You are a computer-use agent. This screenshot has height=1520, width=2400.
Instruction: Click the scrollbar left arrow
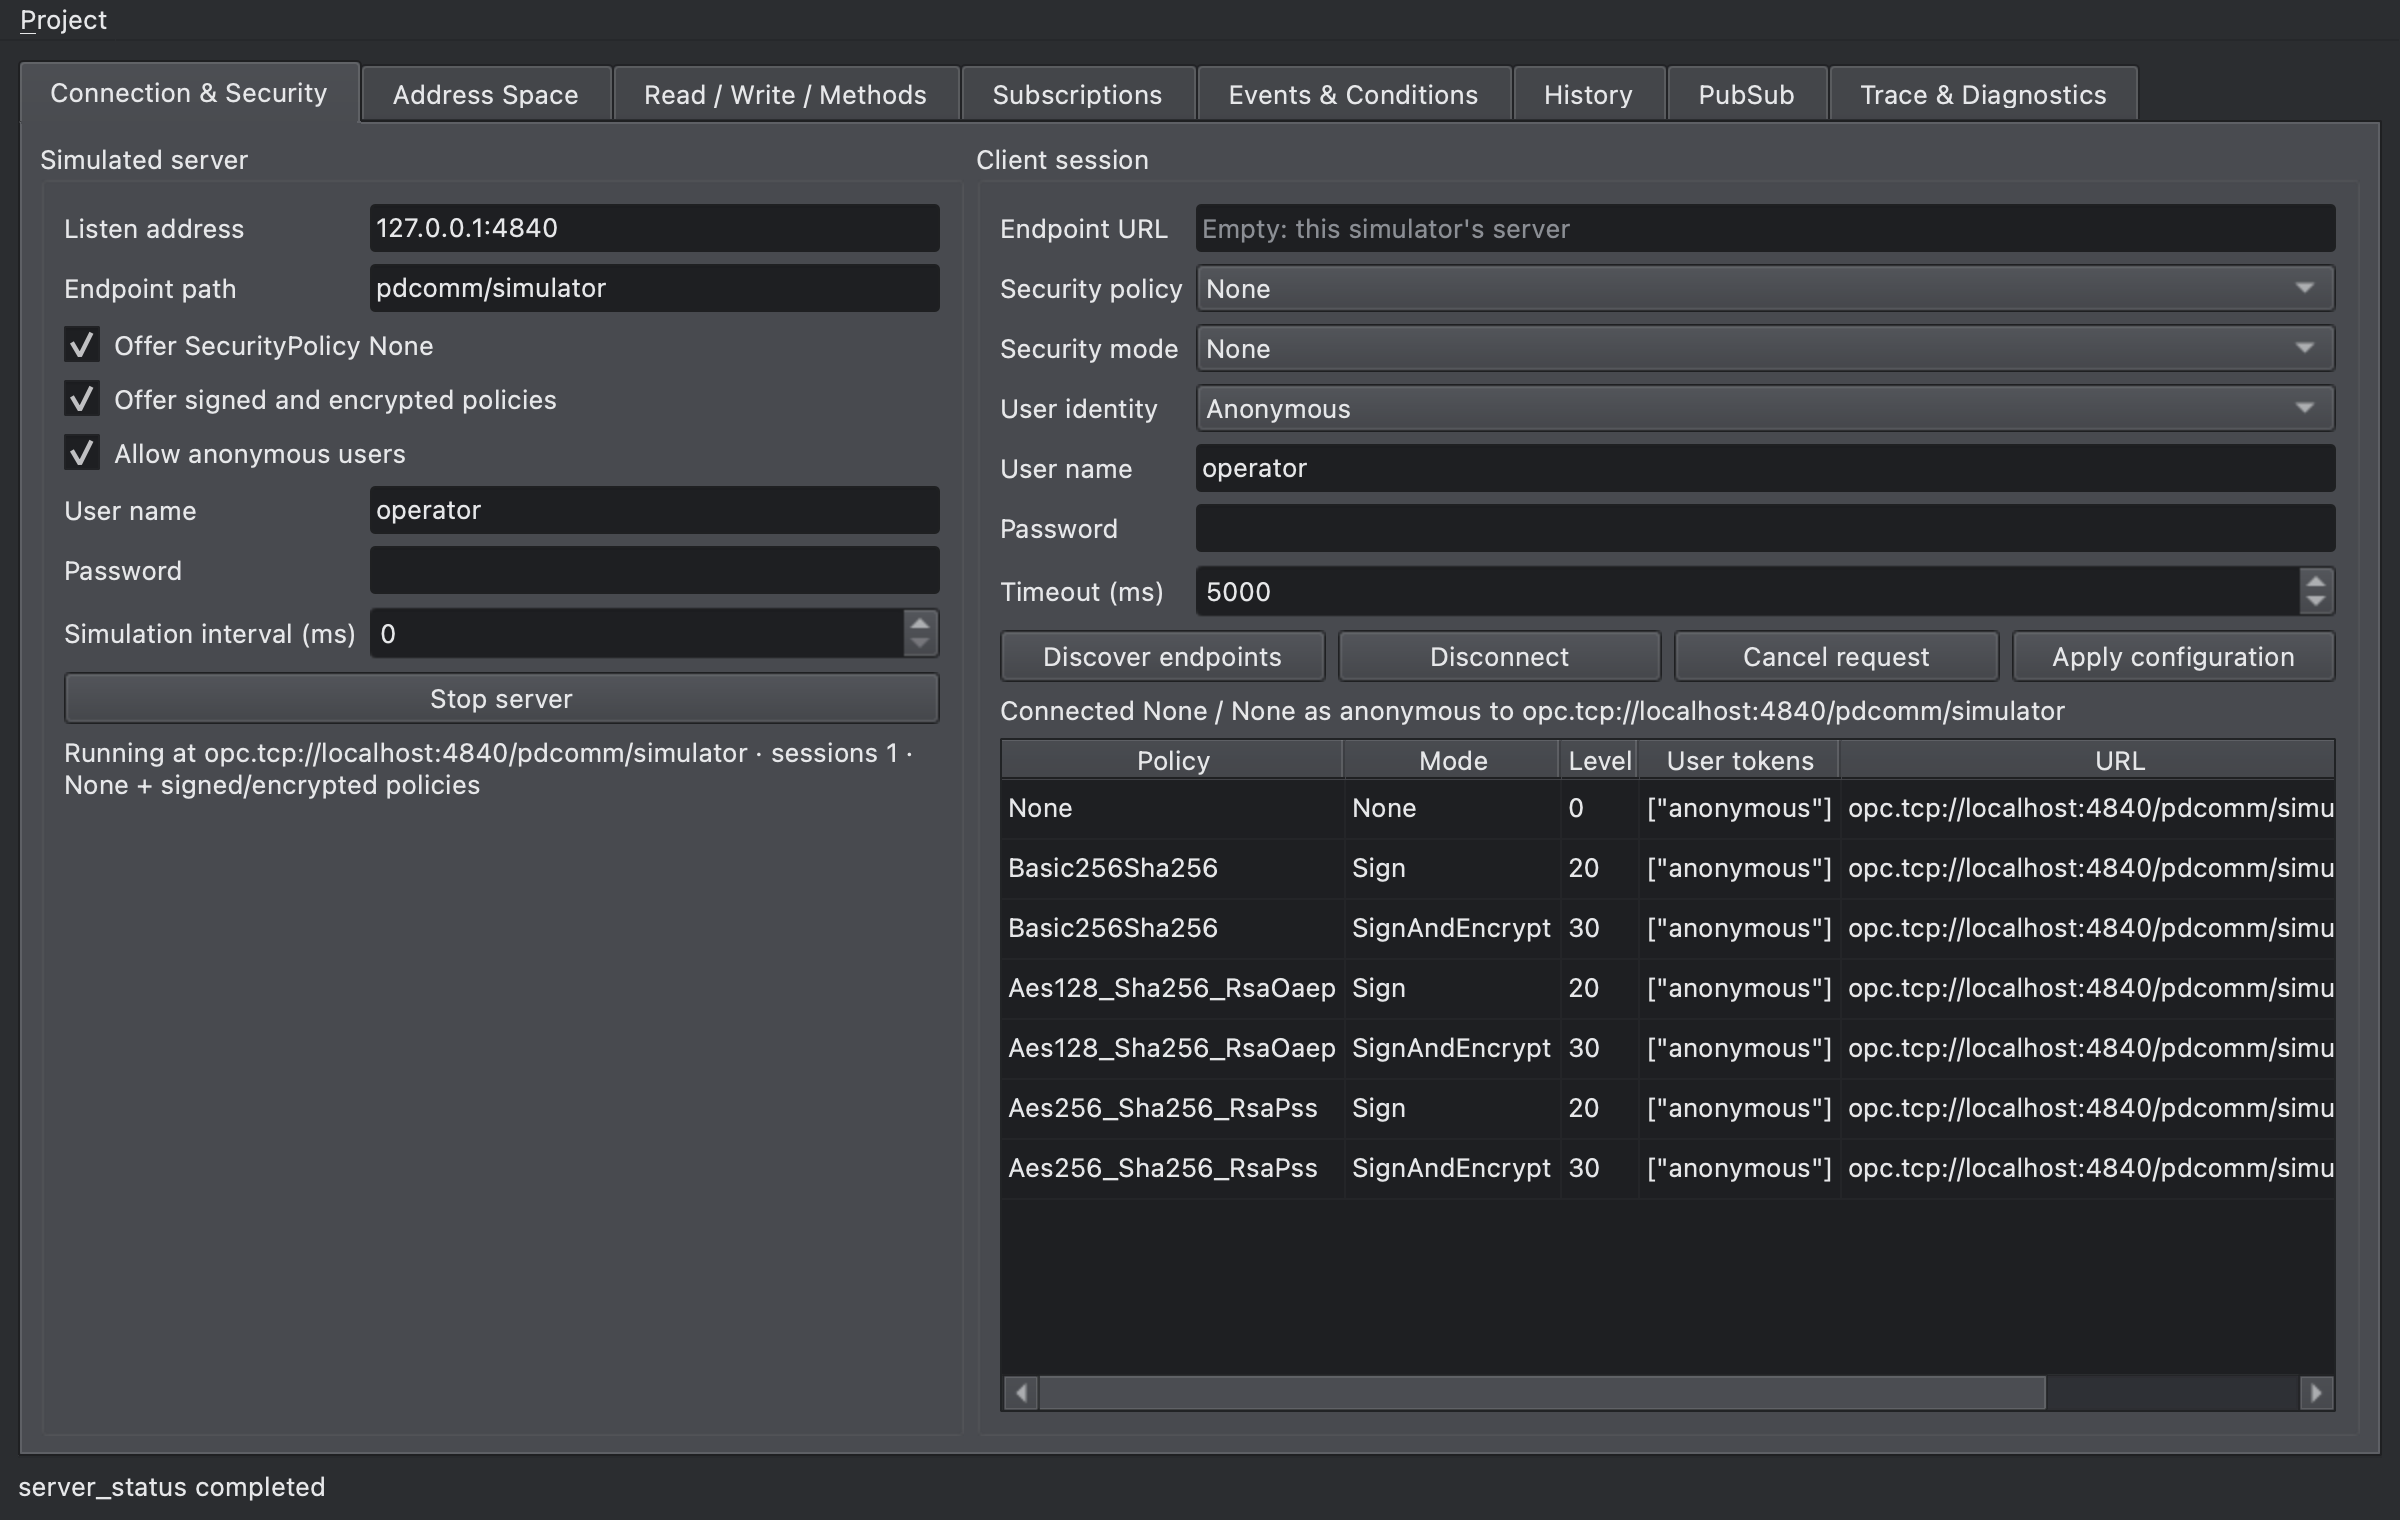(1021, 1392)
